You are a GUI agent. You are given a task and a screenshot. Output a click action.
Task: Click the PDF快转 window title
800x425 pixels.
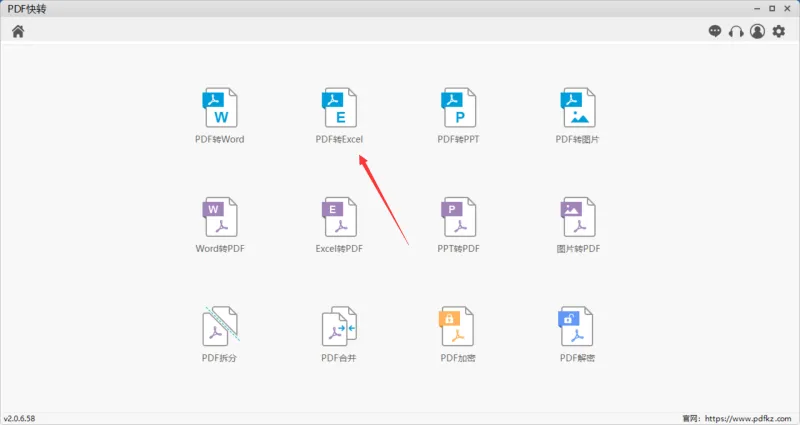27,9
